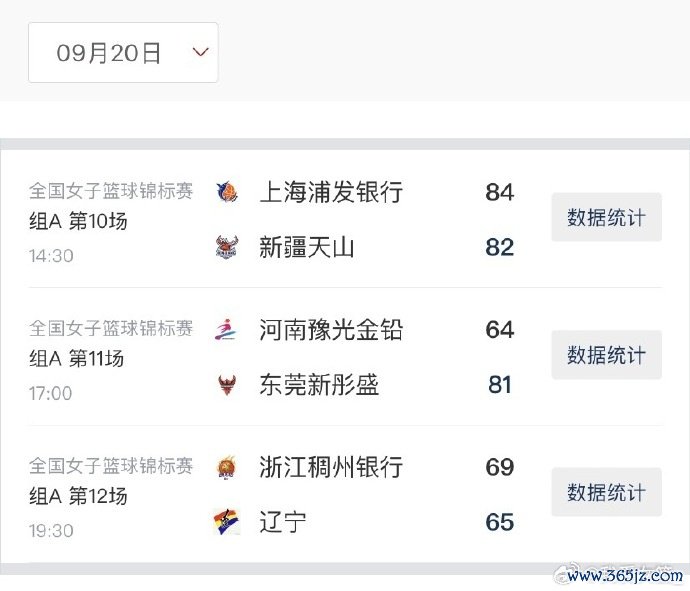Click the Henan Yuguang Jinqian team logo
This screenshot has width=690, height=591.
(x=226, y=330)
